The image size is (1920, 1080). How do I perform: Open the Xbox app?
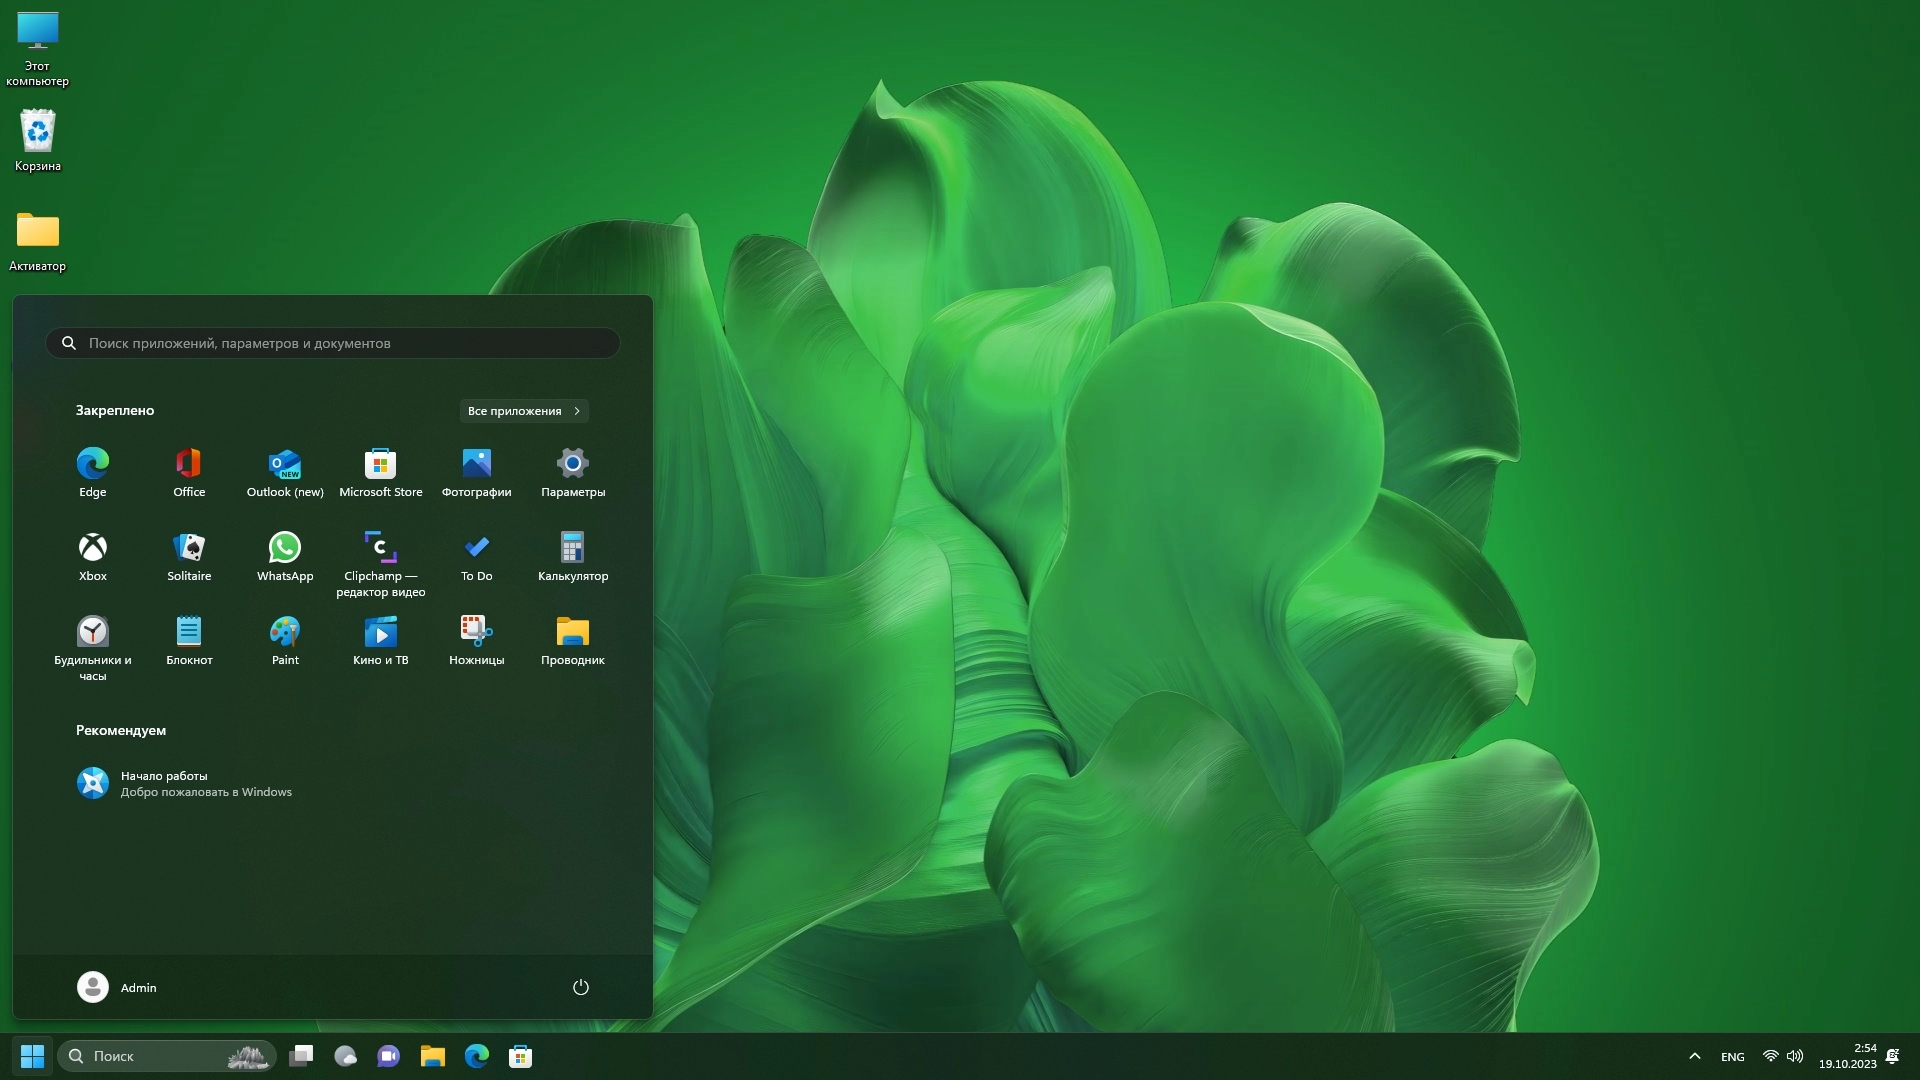(93, 556)
